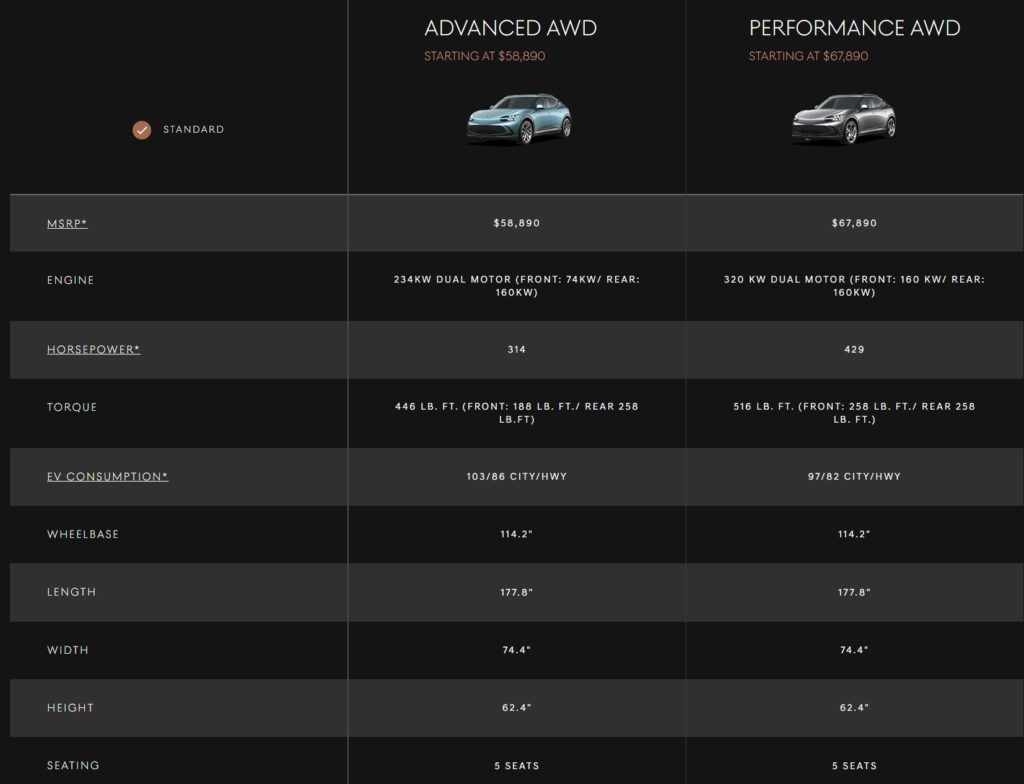
Task: Open the EV Consumption footnote link
Action: [107, 477]
